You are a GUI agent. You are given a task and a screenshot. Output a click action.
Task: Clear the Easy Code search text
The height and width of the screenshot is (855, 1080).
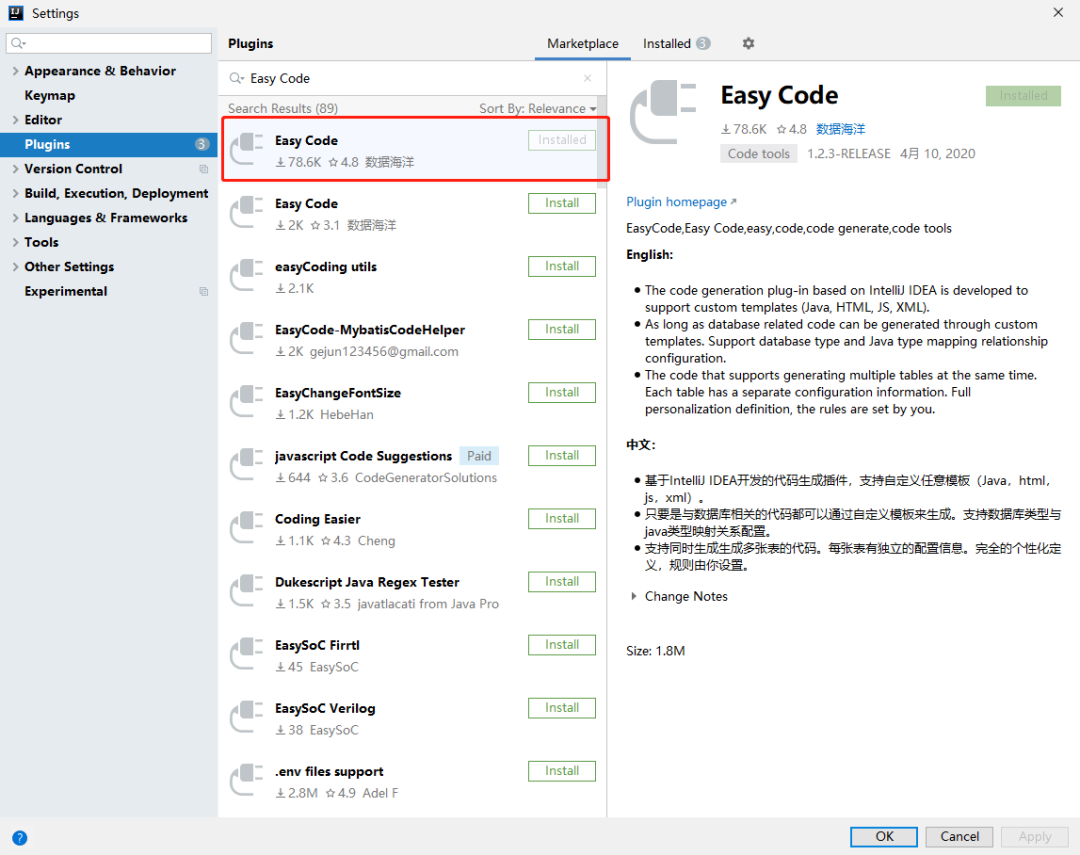coord(587,79)
